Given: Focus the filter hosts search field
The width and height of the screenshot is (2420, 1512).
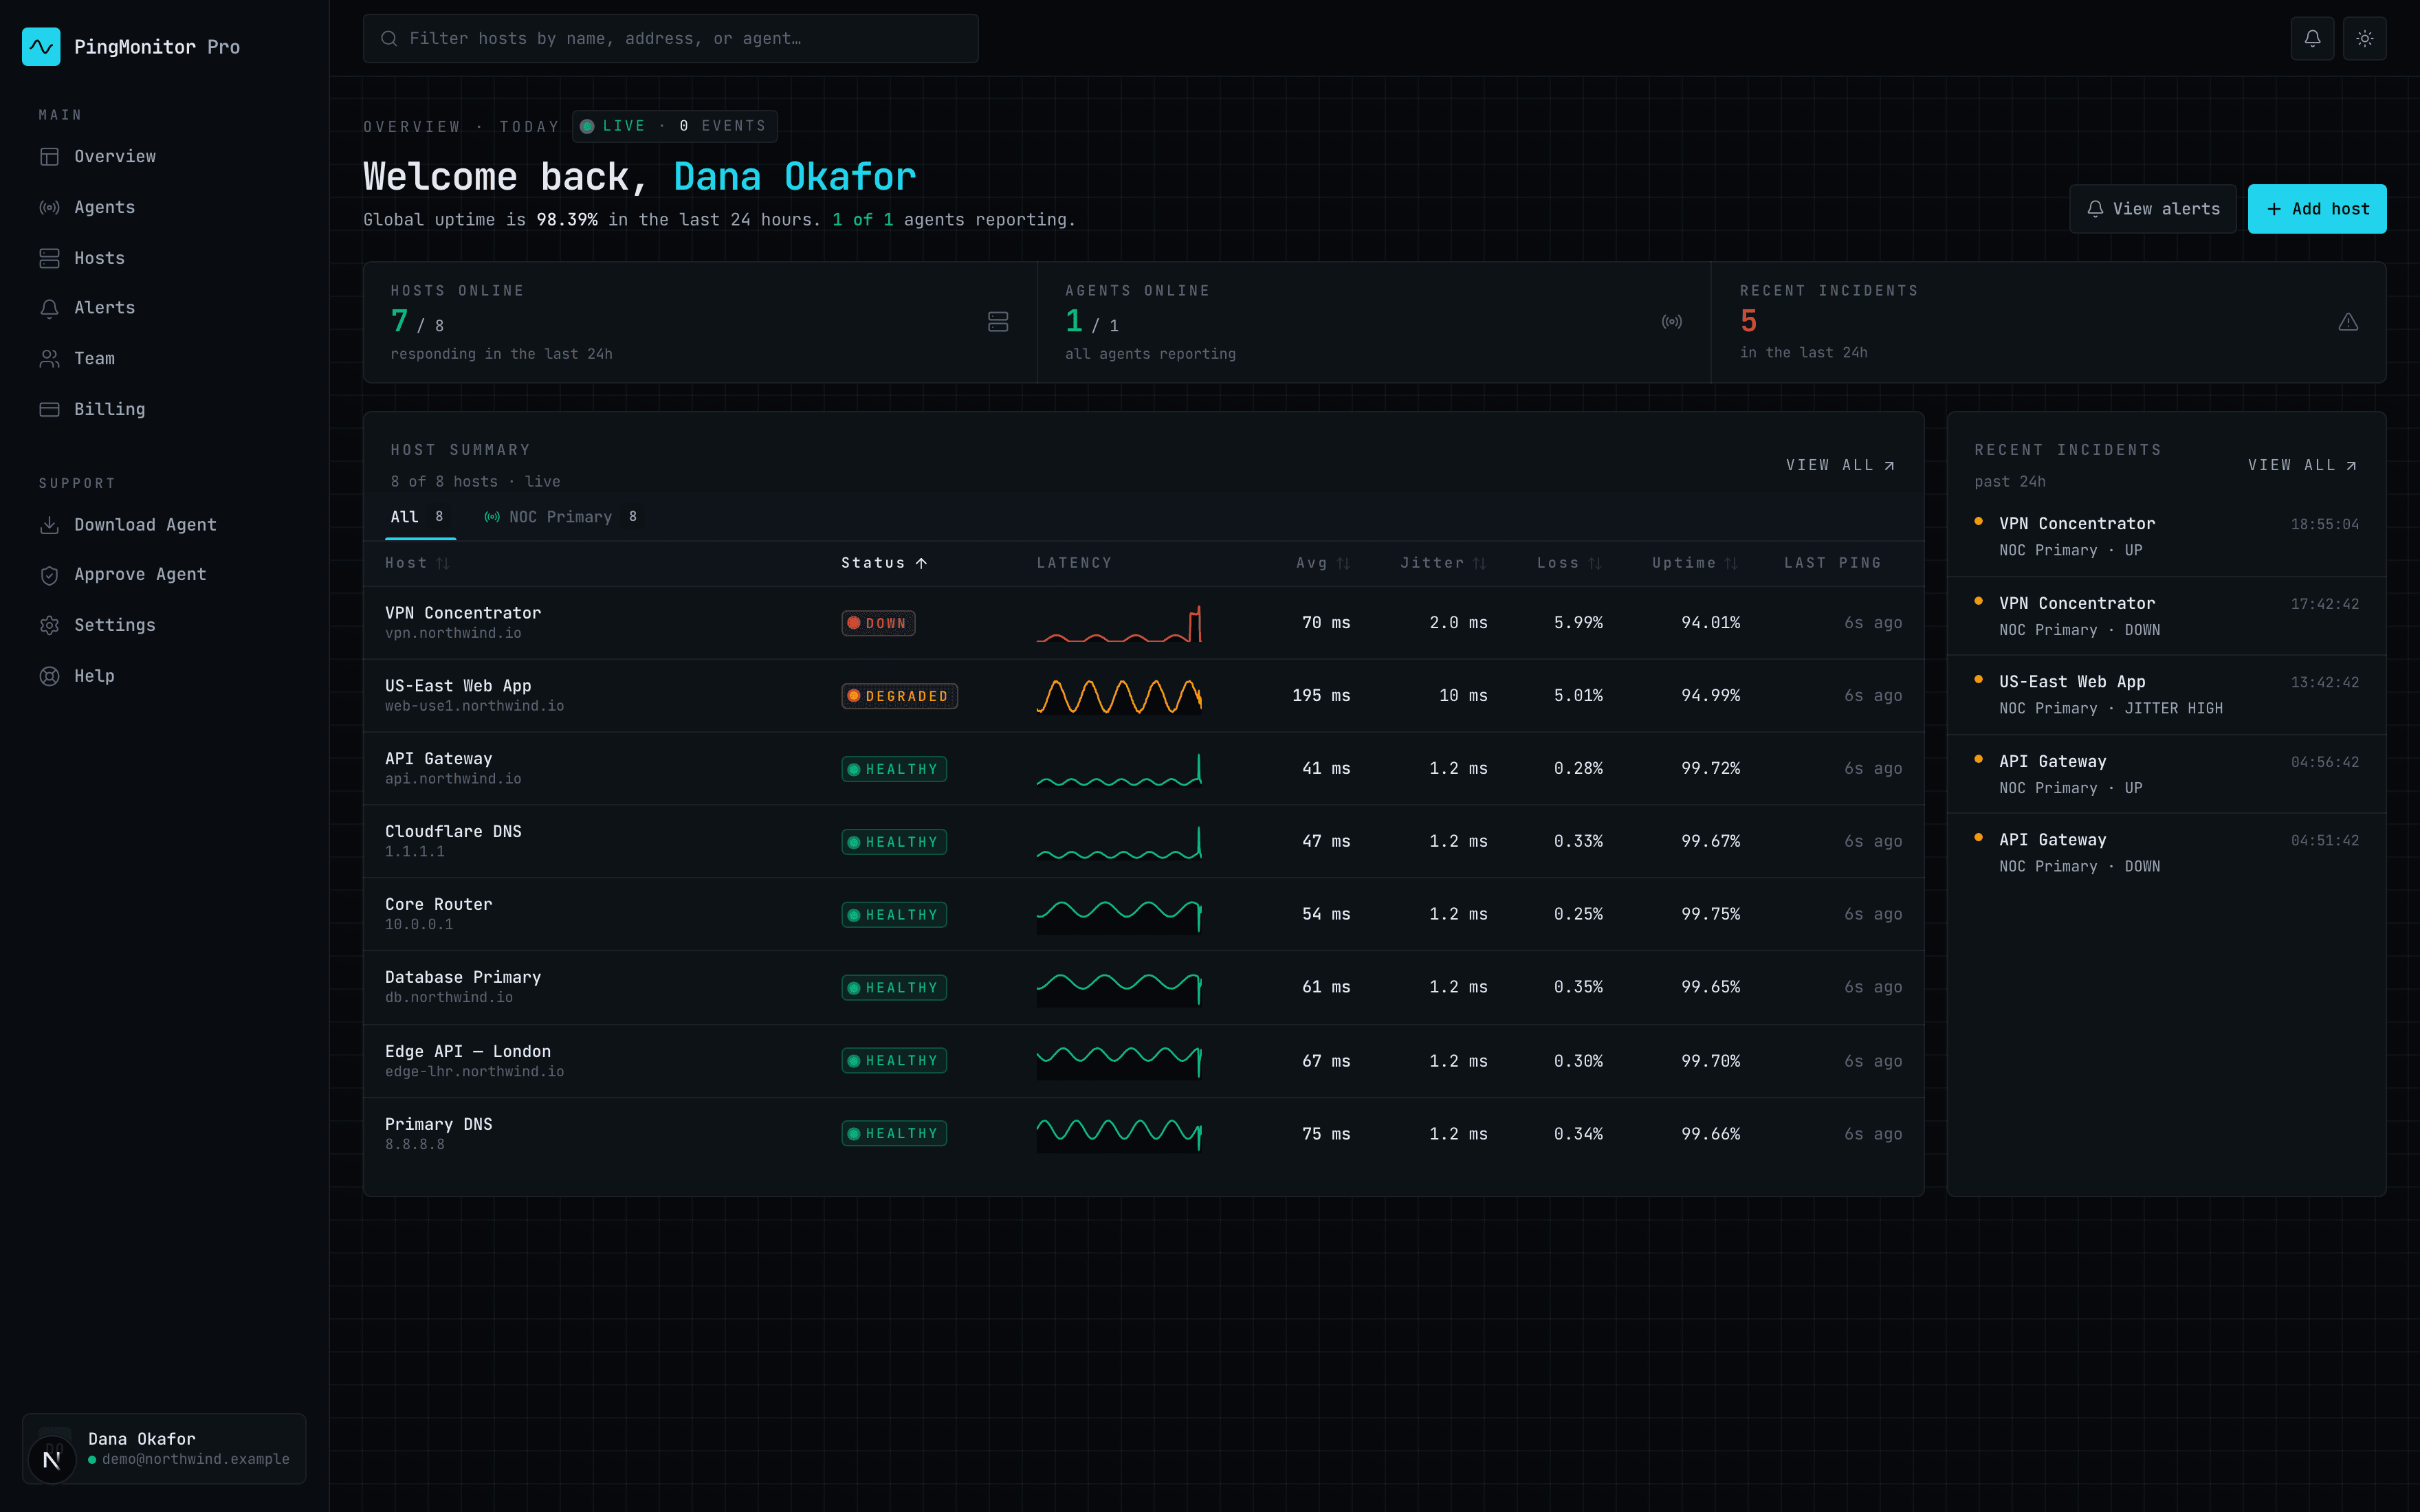Looking at the screenshot, I should click(670, 38).
